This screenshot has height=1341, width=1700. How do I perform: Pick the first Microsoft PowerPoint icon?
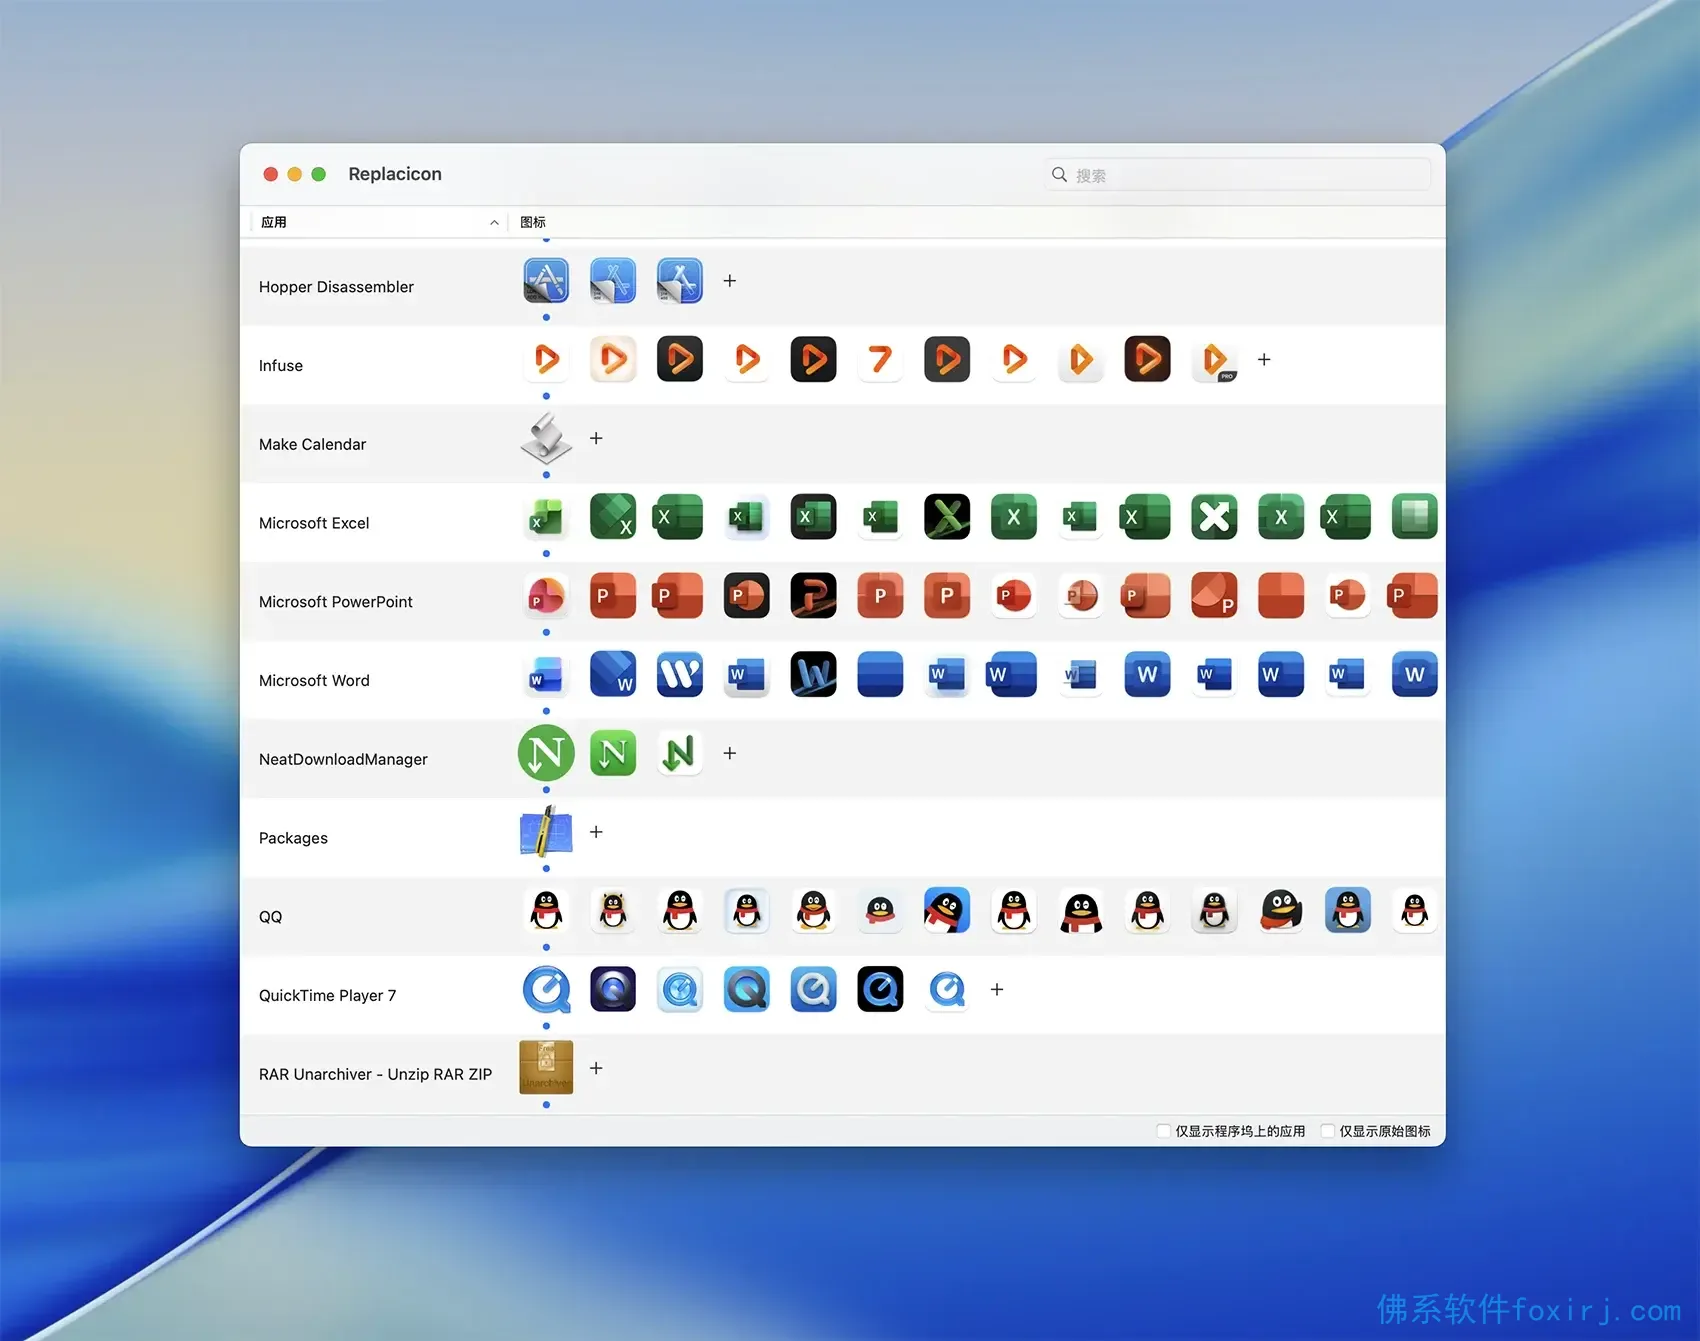[x=546, y=596]
